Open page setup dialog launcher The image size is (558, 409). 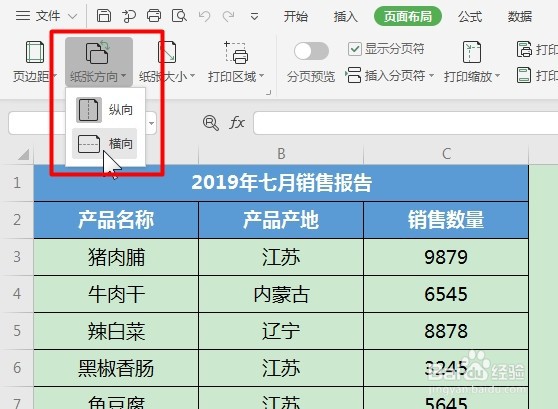(268, 93)
